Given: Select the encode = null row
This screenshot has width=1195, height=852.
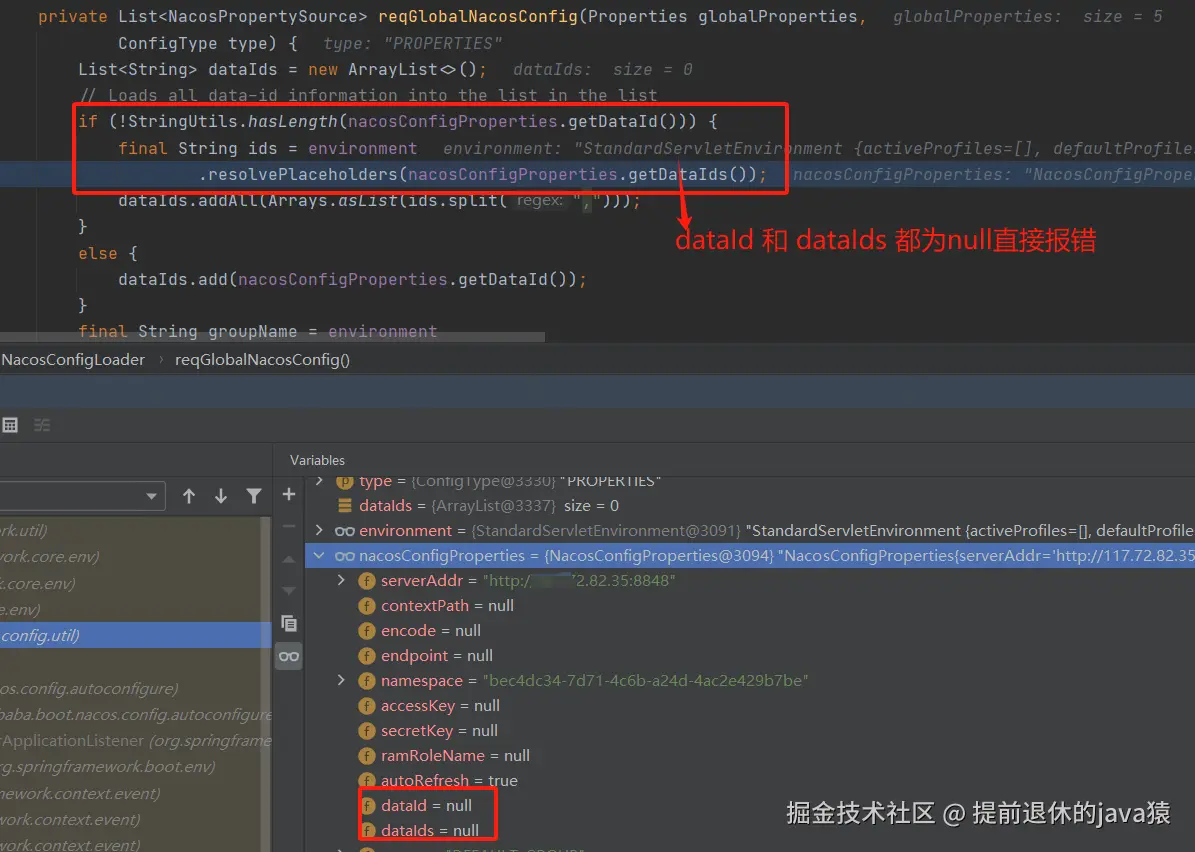Looking at the screenshot, I should [750, 630].
